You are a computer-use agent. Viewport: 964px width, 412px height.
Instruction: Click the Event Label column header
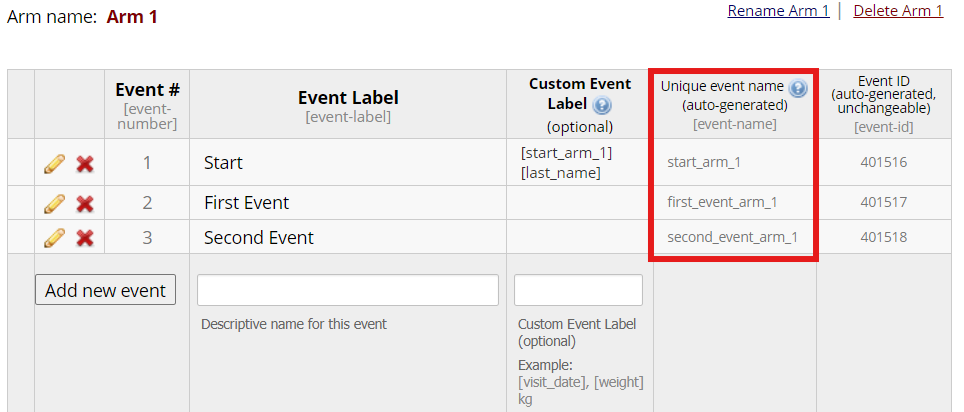pos(347,98)
